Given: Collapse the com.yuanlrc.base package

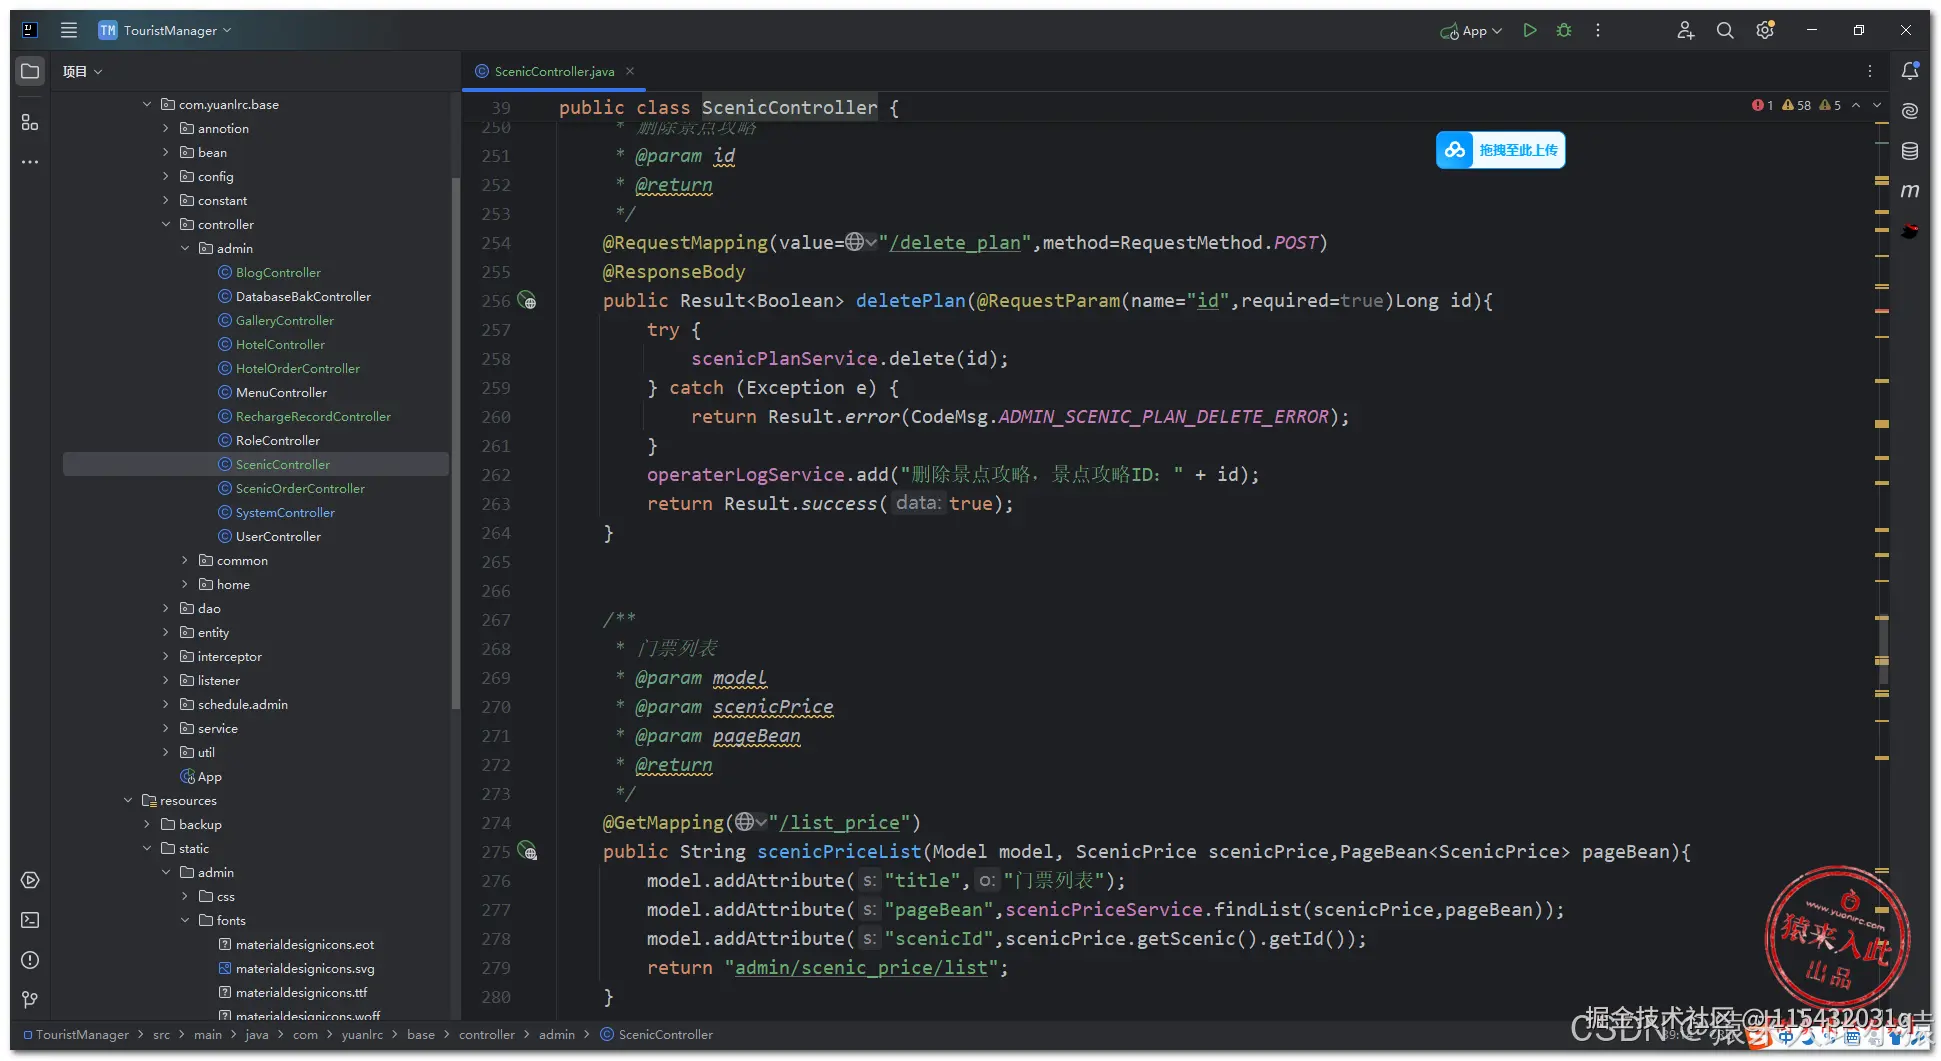Looking at the screenshot, I should tap(147, 104).
